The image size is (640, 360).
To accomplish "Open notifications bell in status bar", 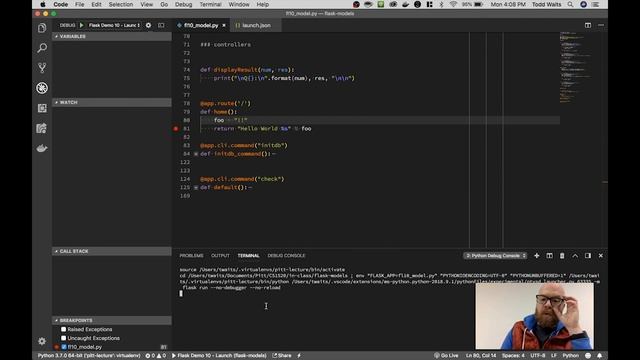I will click(599, 356).
